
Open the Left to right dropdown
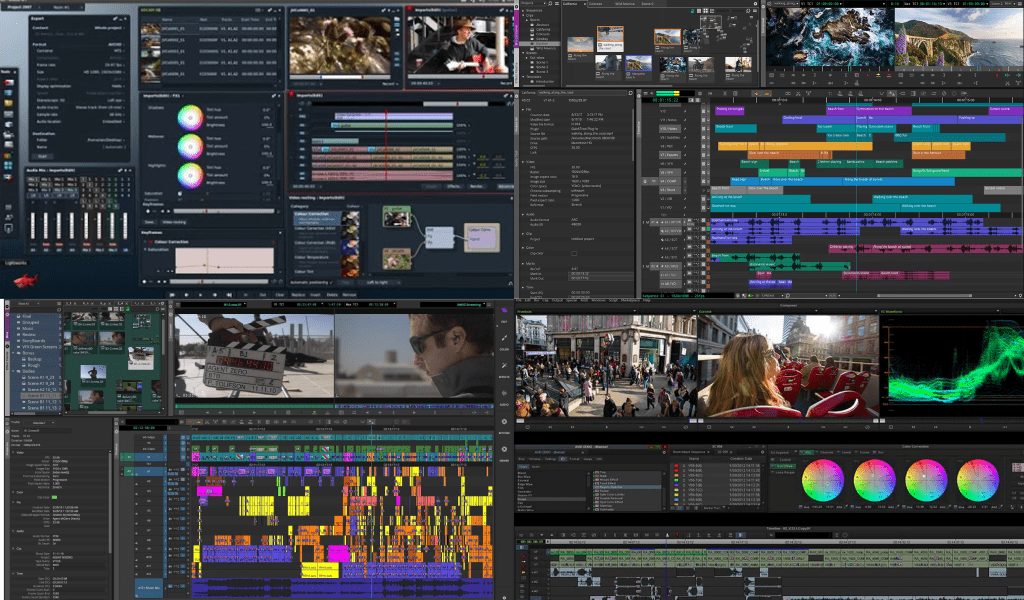pos(381,283)
